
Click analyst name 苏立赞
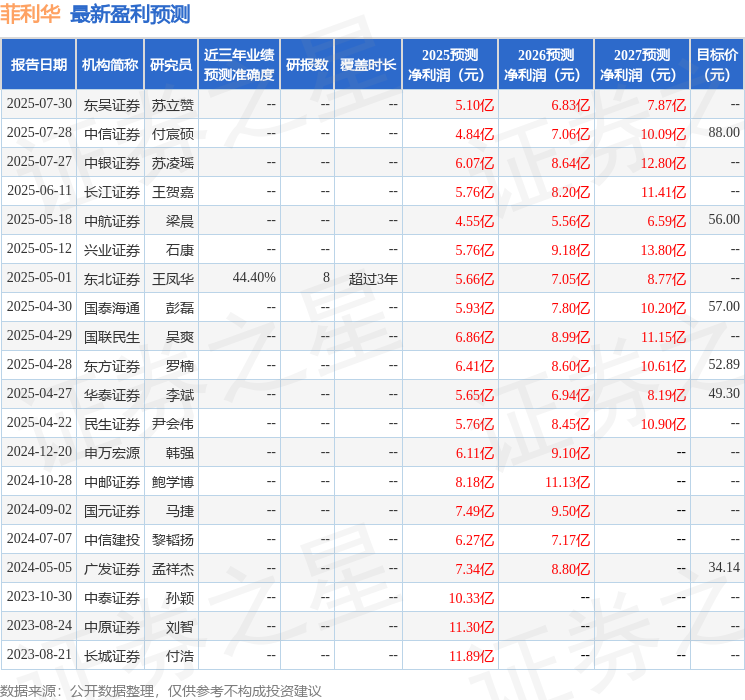click(x=172, y=105)
